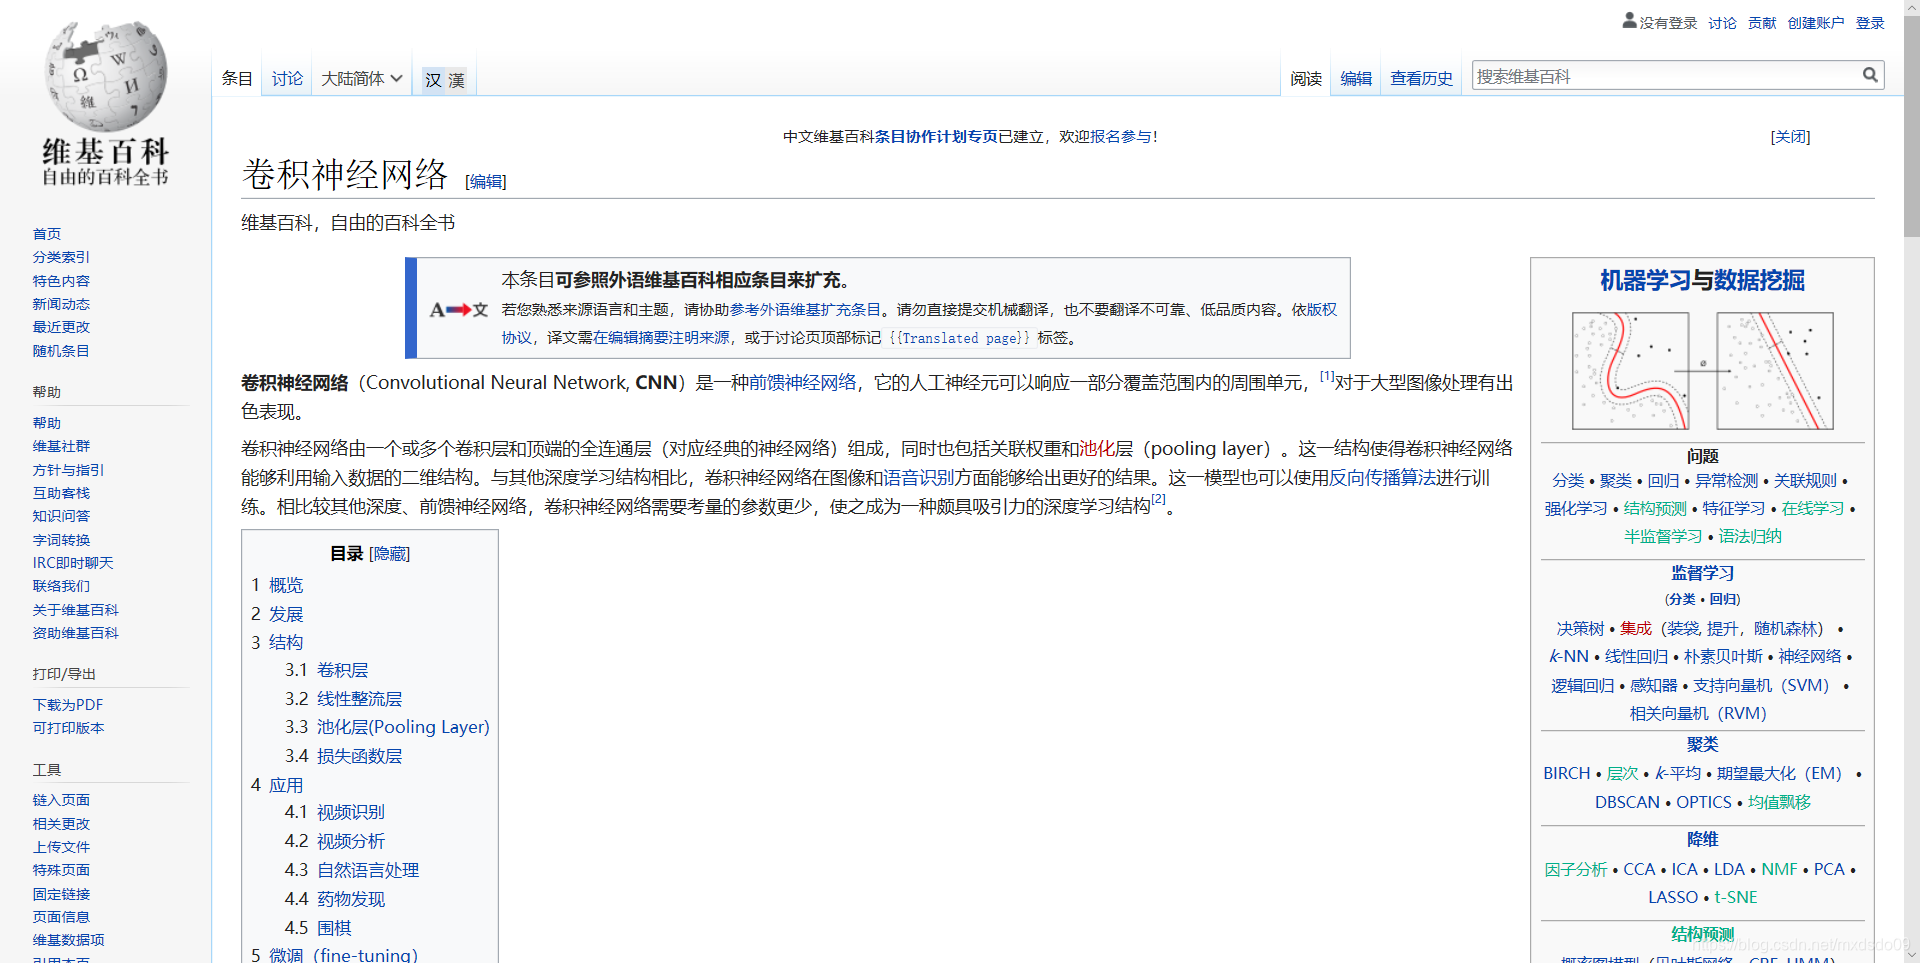This screenshot has width=1920, height=963.
Task: Switch to the 讨论 tab
Action: 287,78
